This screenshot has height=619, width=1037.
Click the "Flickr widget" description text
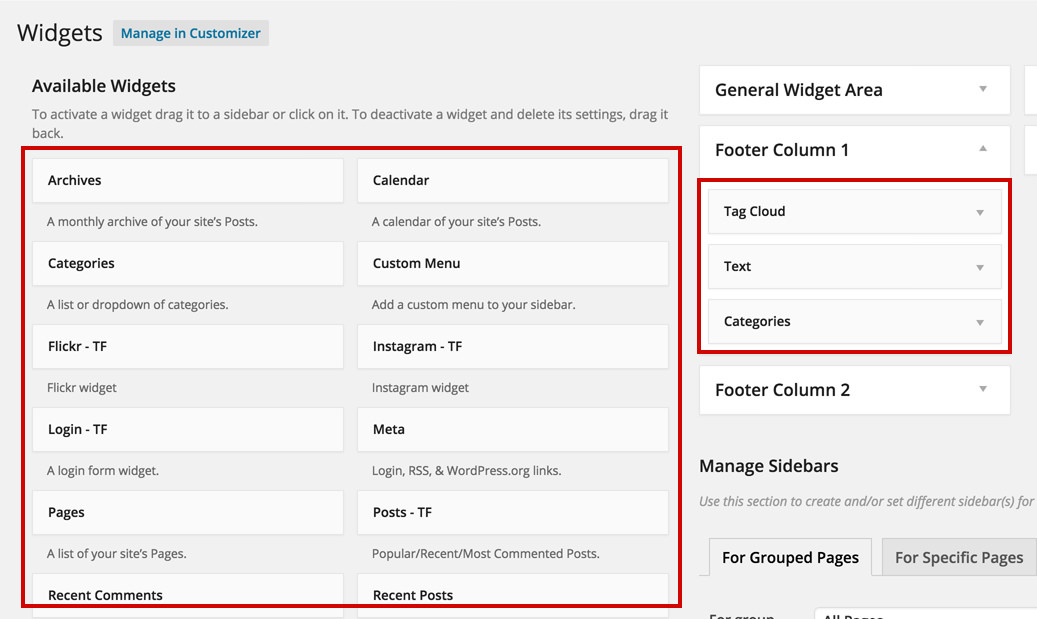point(81,388)
